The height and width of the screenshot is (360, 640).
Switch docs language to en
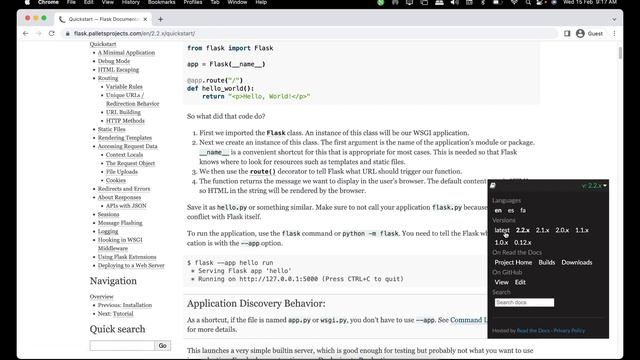click(x=498, y=211)
